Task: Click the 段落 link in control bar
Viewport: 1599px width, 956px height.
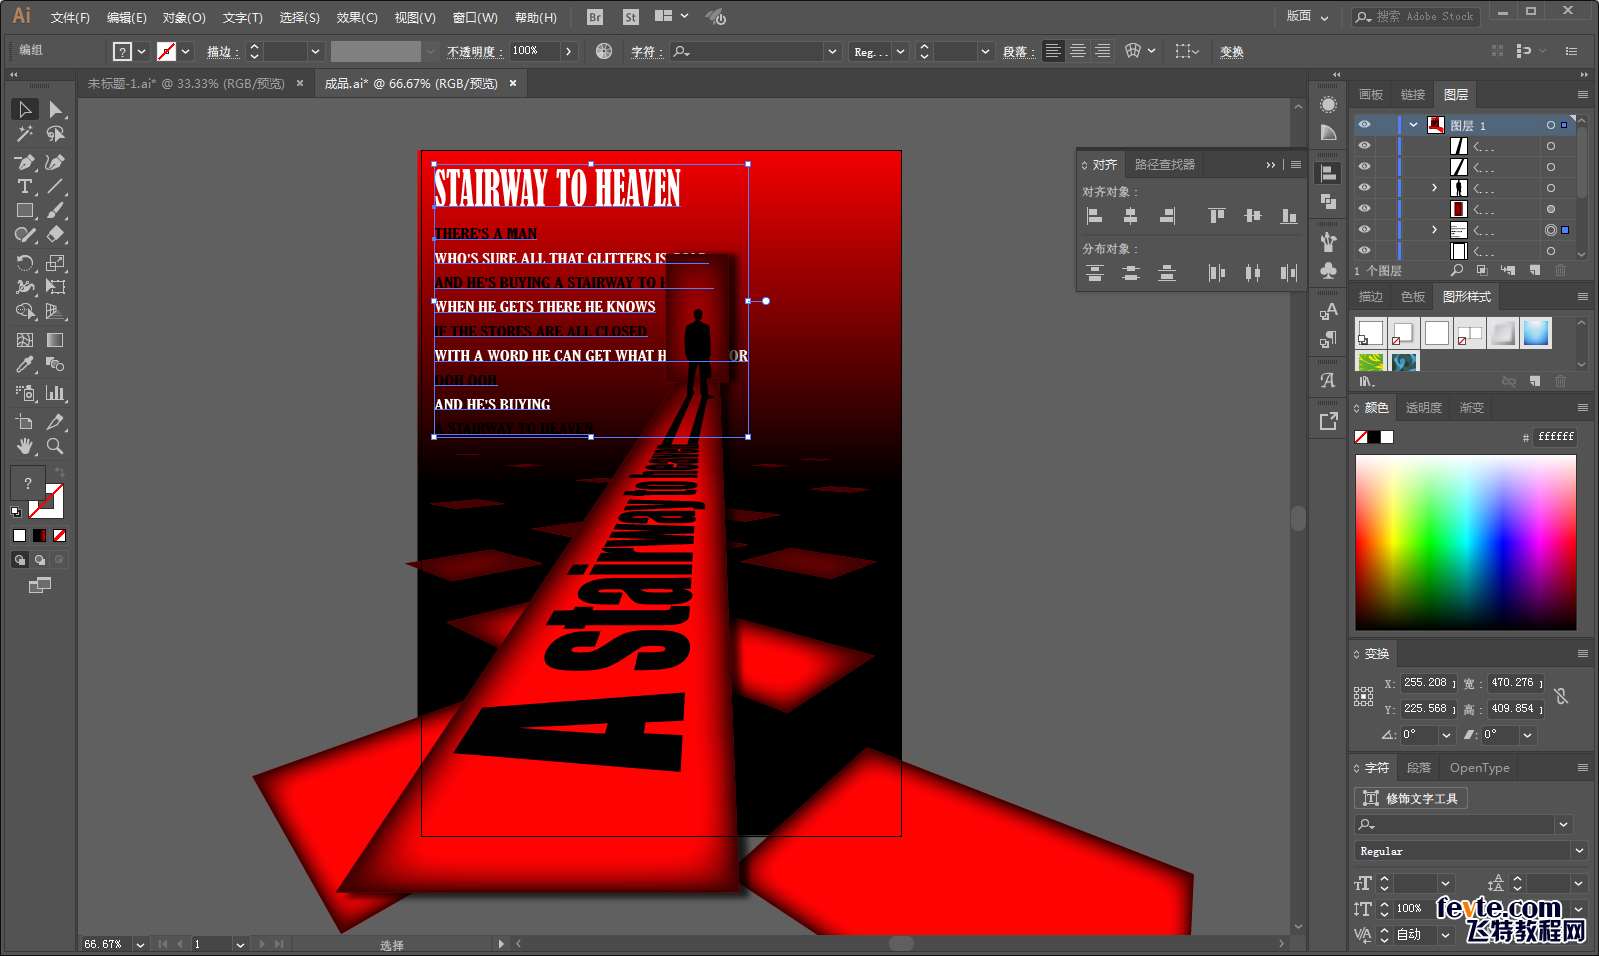Action: (x=1017, y=52)
